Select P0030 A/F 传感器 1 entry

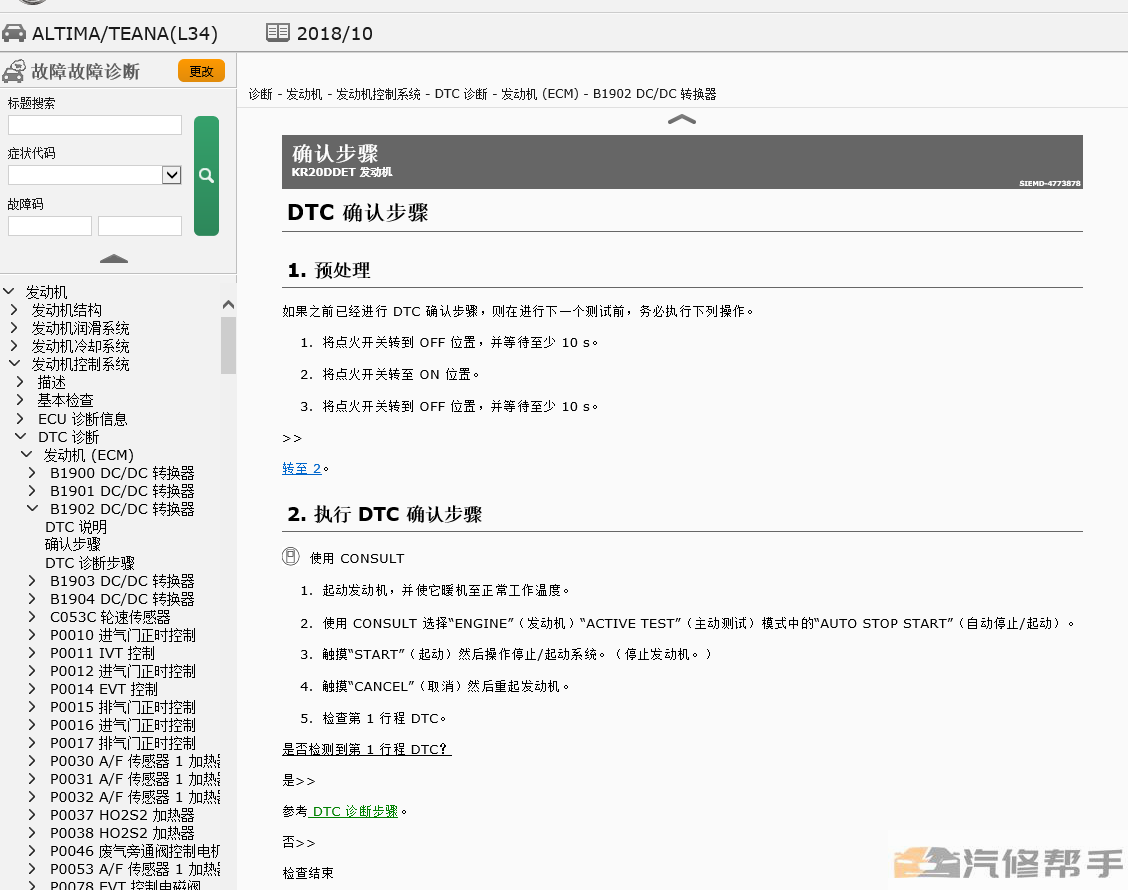coord(135,760)
